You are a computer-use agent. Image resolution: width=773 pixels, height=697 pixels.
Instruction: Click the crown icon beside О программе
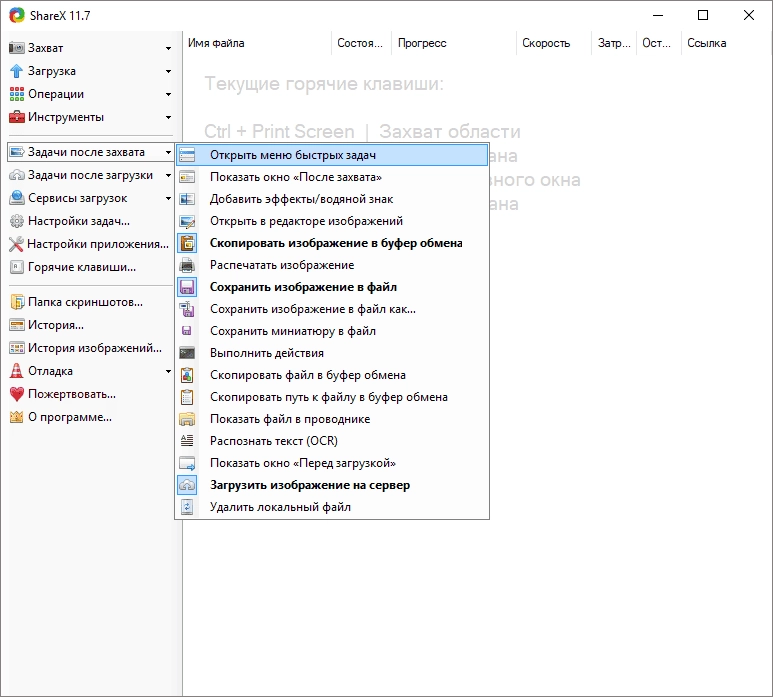click(x=17, y=417)
